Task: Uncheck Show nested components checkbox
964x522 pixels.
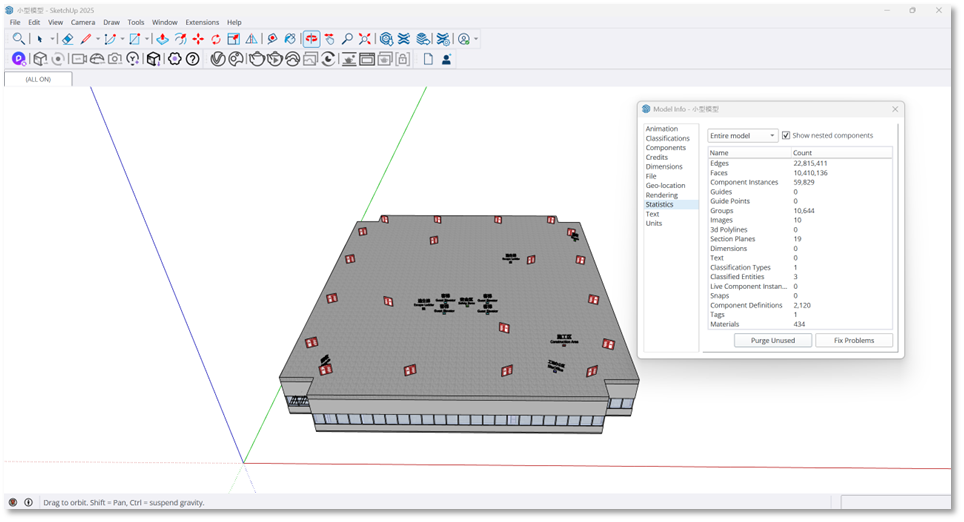Action: coord(786,136)
